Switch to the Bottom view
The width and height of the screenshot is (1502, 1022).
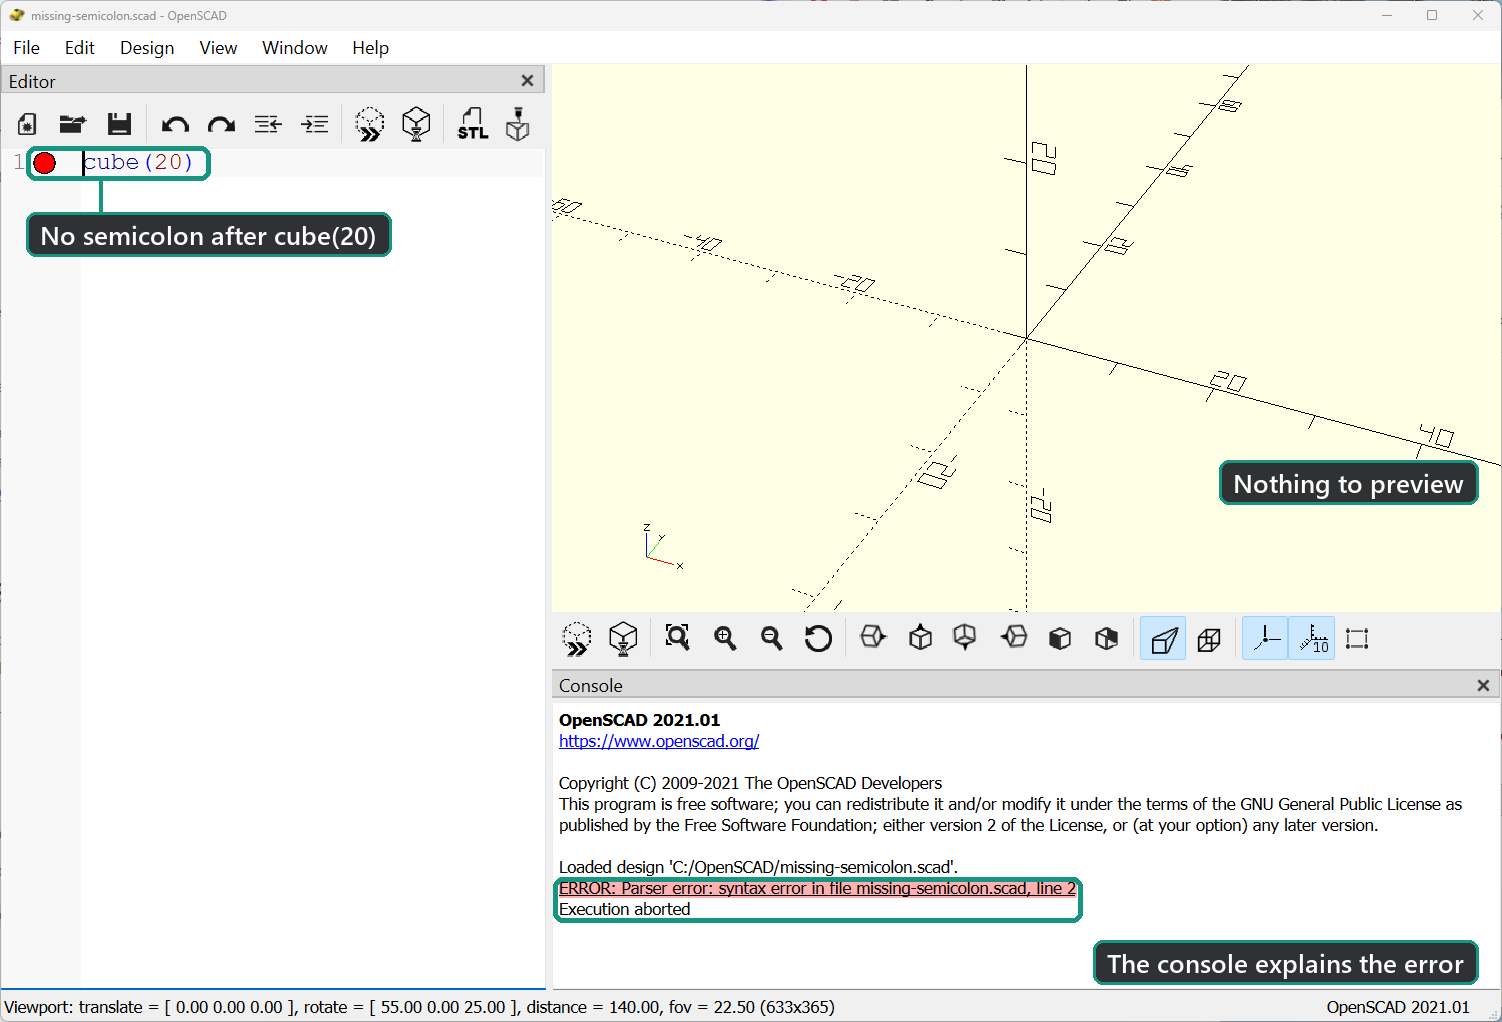tap(965, 638)
